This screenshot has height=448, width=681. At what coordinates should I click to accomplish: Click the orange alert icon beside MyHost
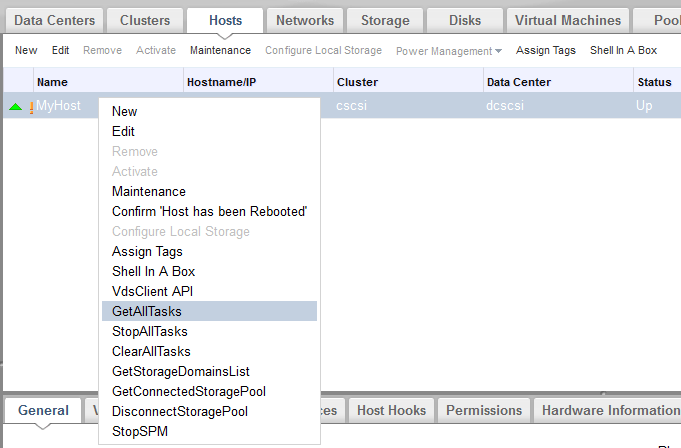point(30,107)
